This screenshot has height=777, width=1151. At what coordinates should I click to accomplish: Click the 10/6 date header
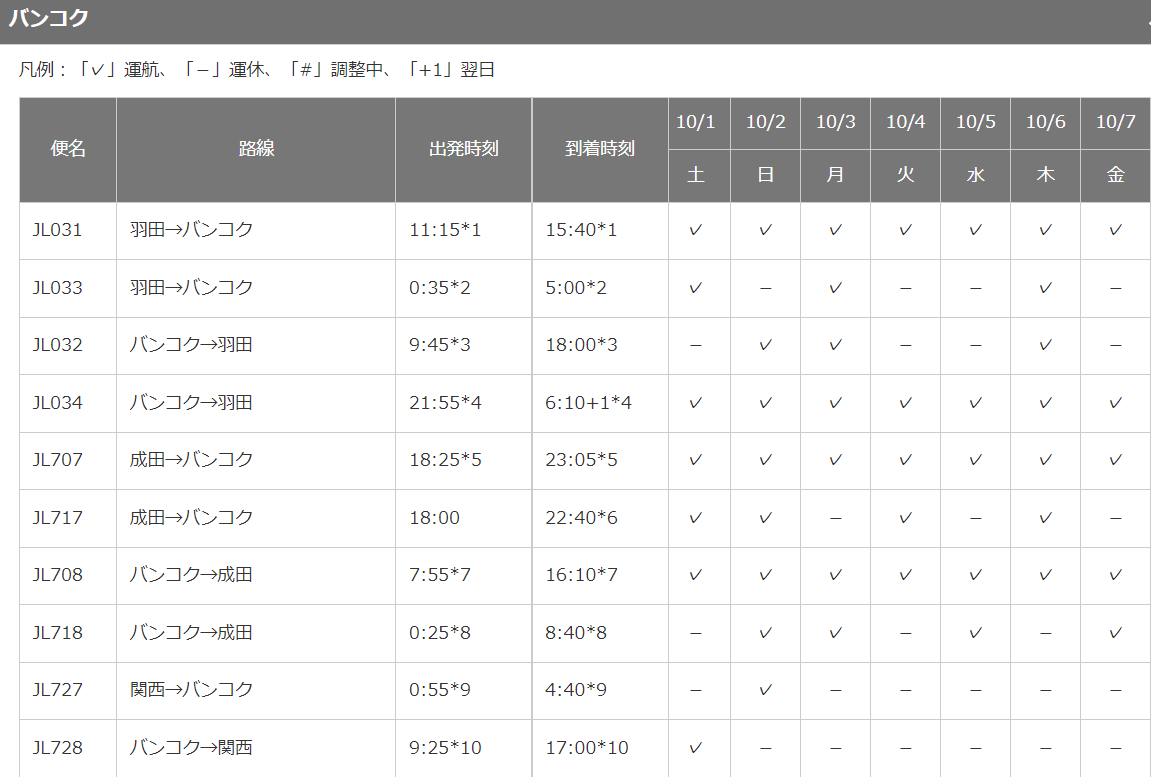click(1045, 123)
